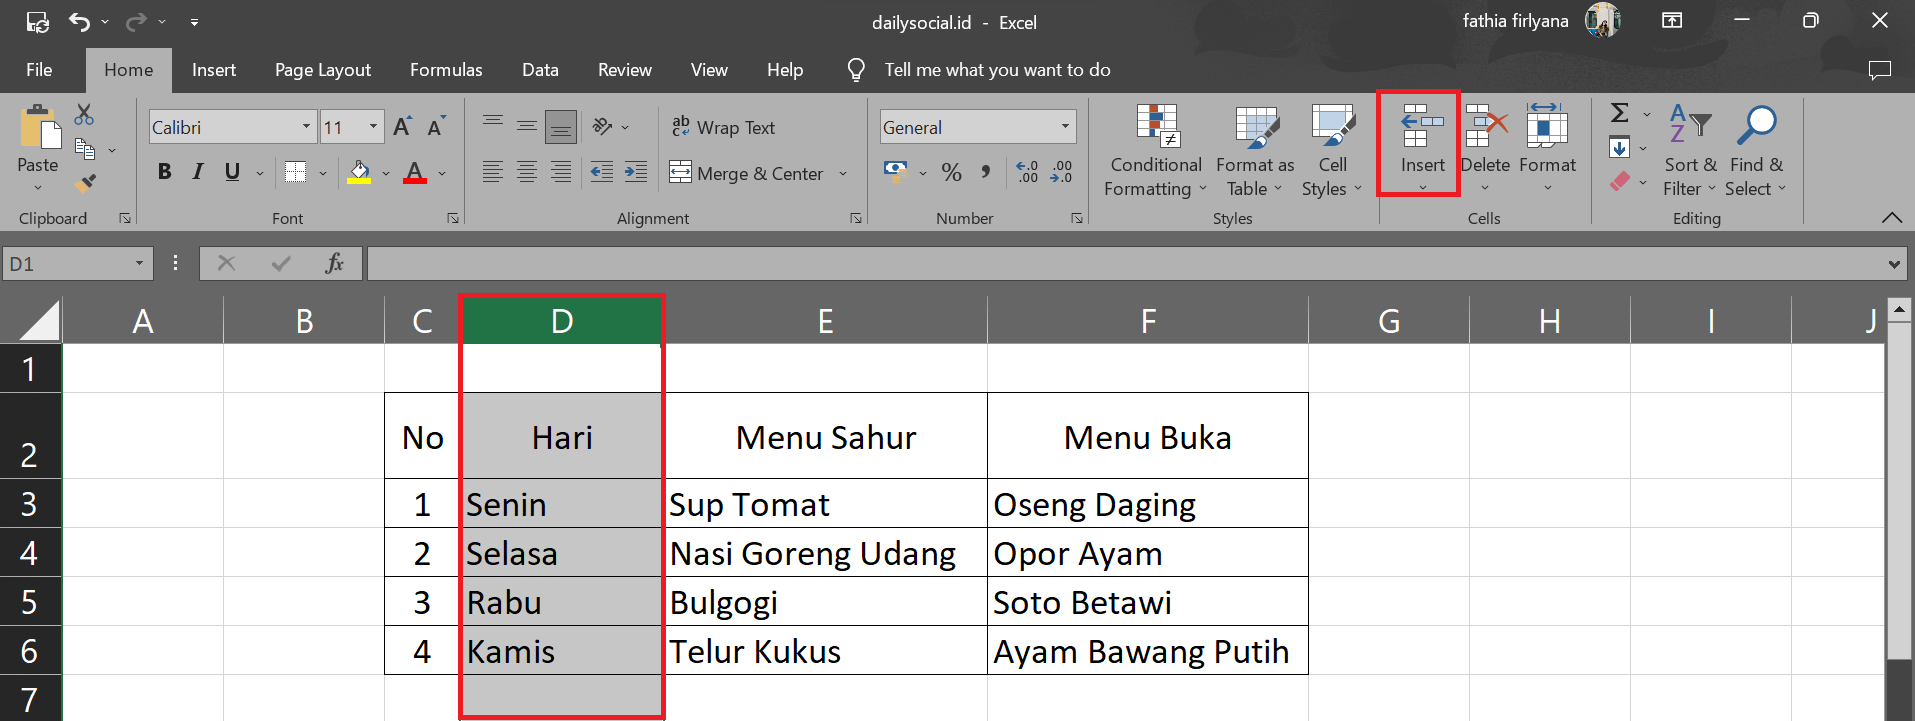Open the General number format dropdown
1915x721 pixels.
tap(1065, 127)
